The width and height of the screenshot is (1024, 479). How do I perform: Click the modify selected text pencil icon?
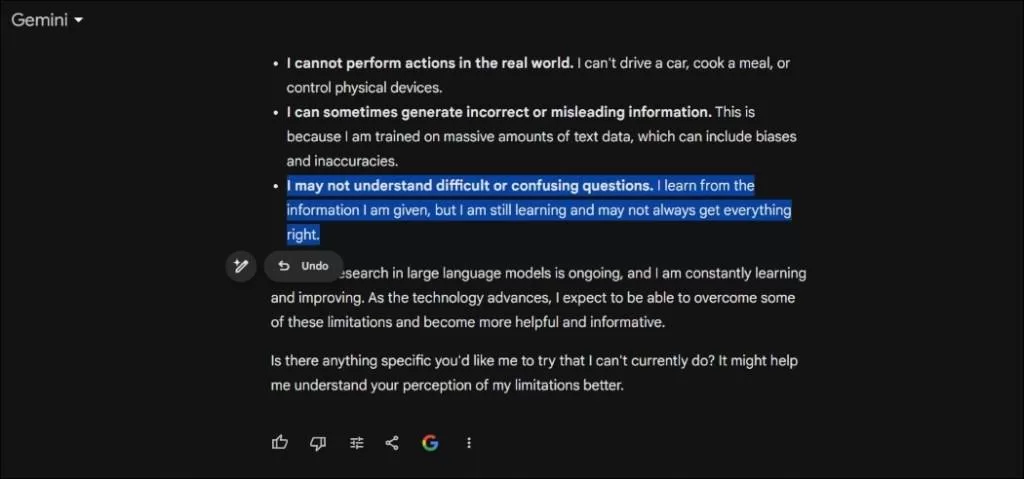[x=240, y=266]
